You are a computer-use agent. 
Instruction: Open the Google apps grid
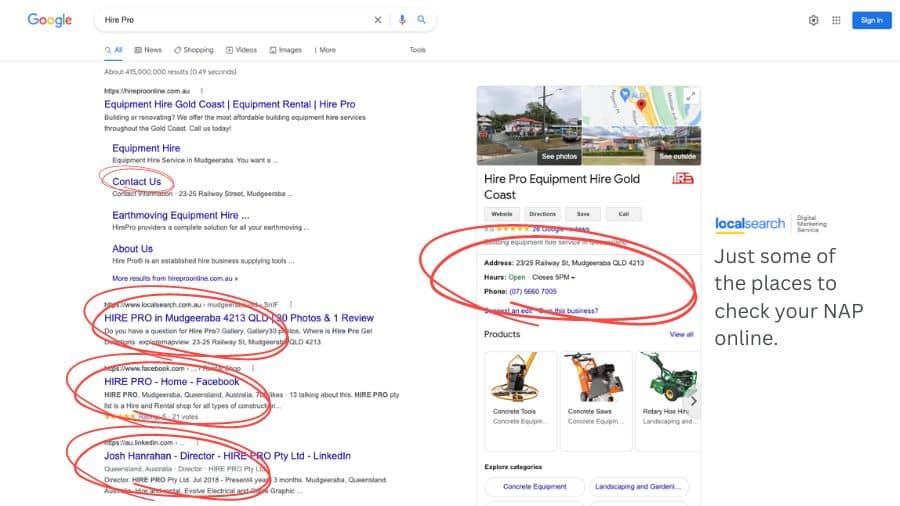836,20
